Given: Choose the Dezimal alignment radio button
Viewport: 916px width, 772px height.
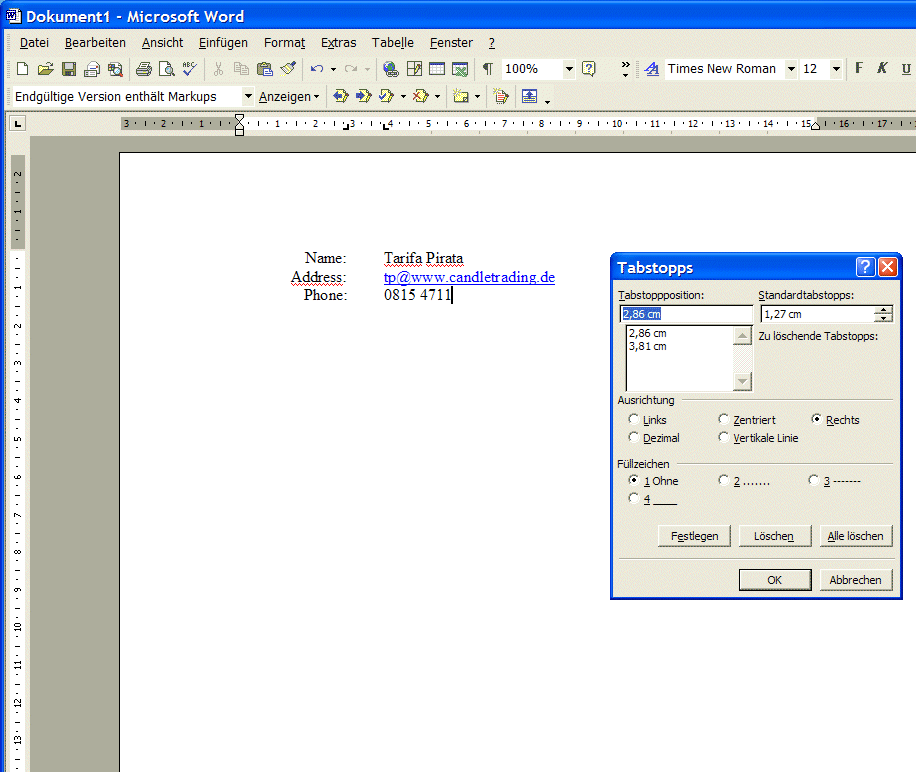Looking at the screenshot, I should (634, 438).
